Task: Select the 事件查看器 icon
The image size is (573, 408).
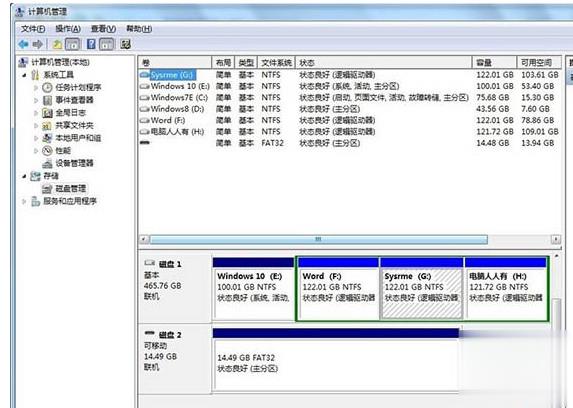Action: 47,100
